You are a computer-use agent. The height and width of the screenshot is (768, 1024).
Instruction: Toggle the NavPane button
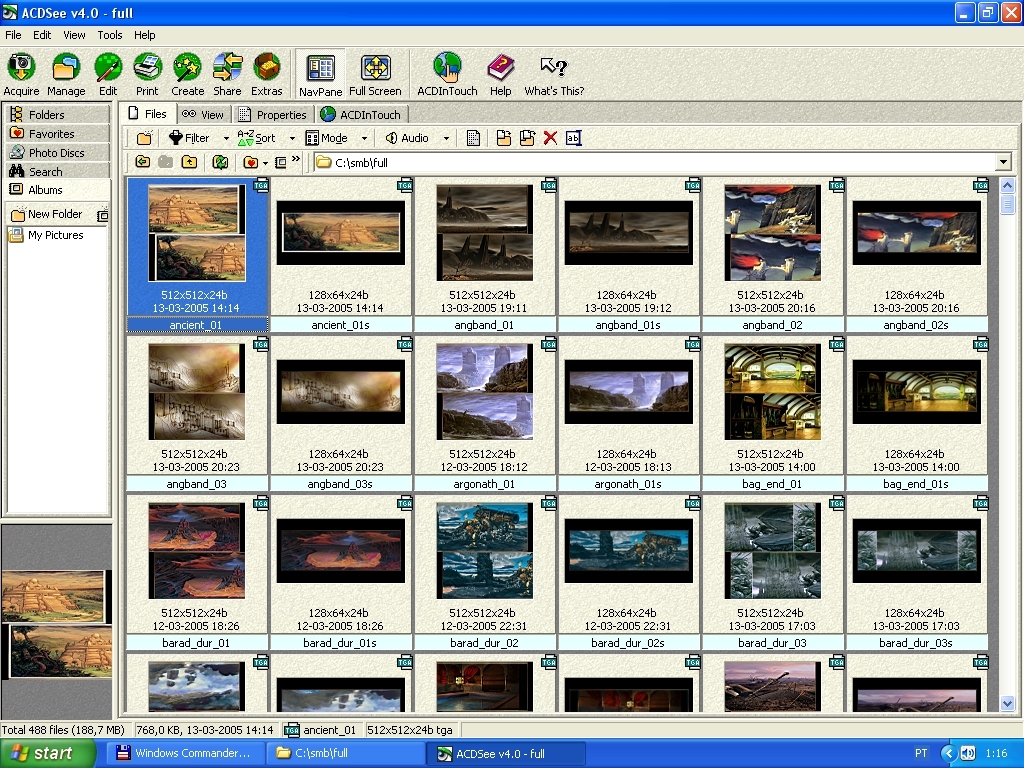[321, 75]
